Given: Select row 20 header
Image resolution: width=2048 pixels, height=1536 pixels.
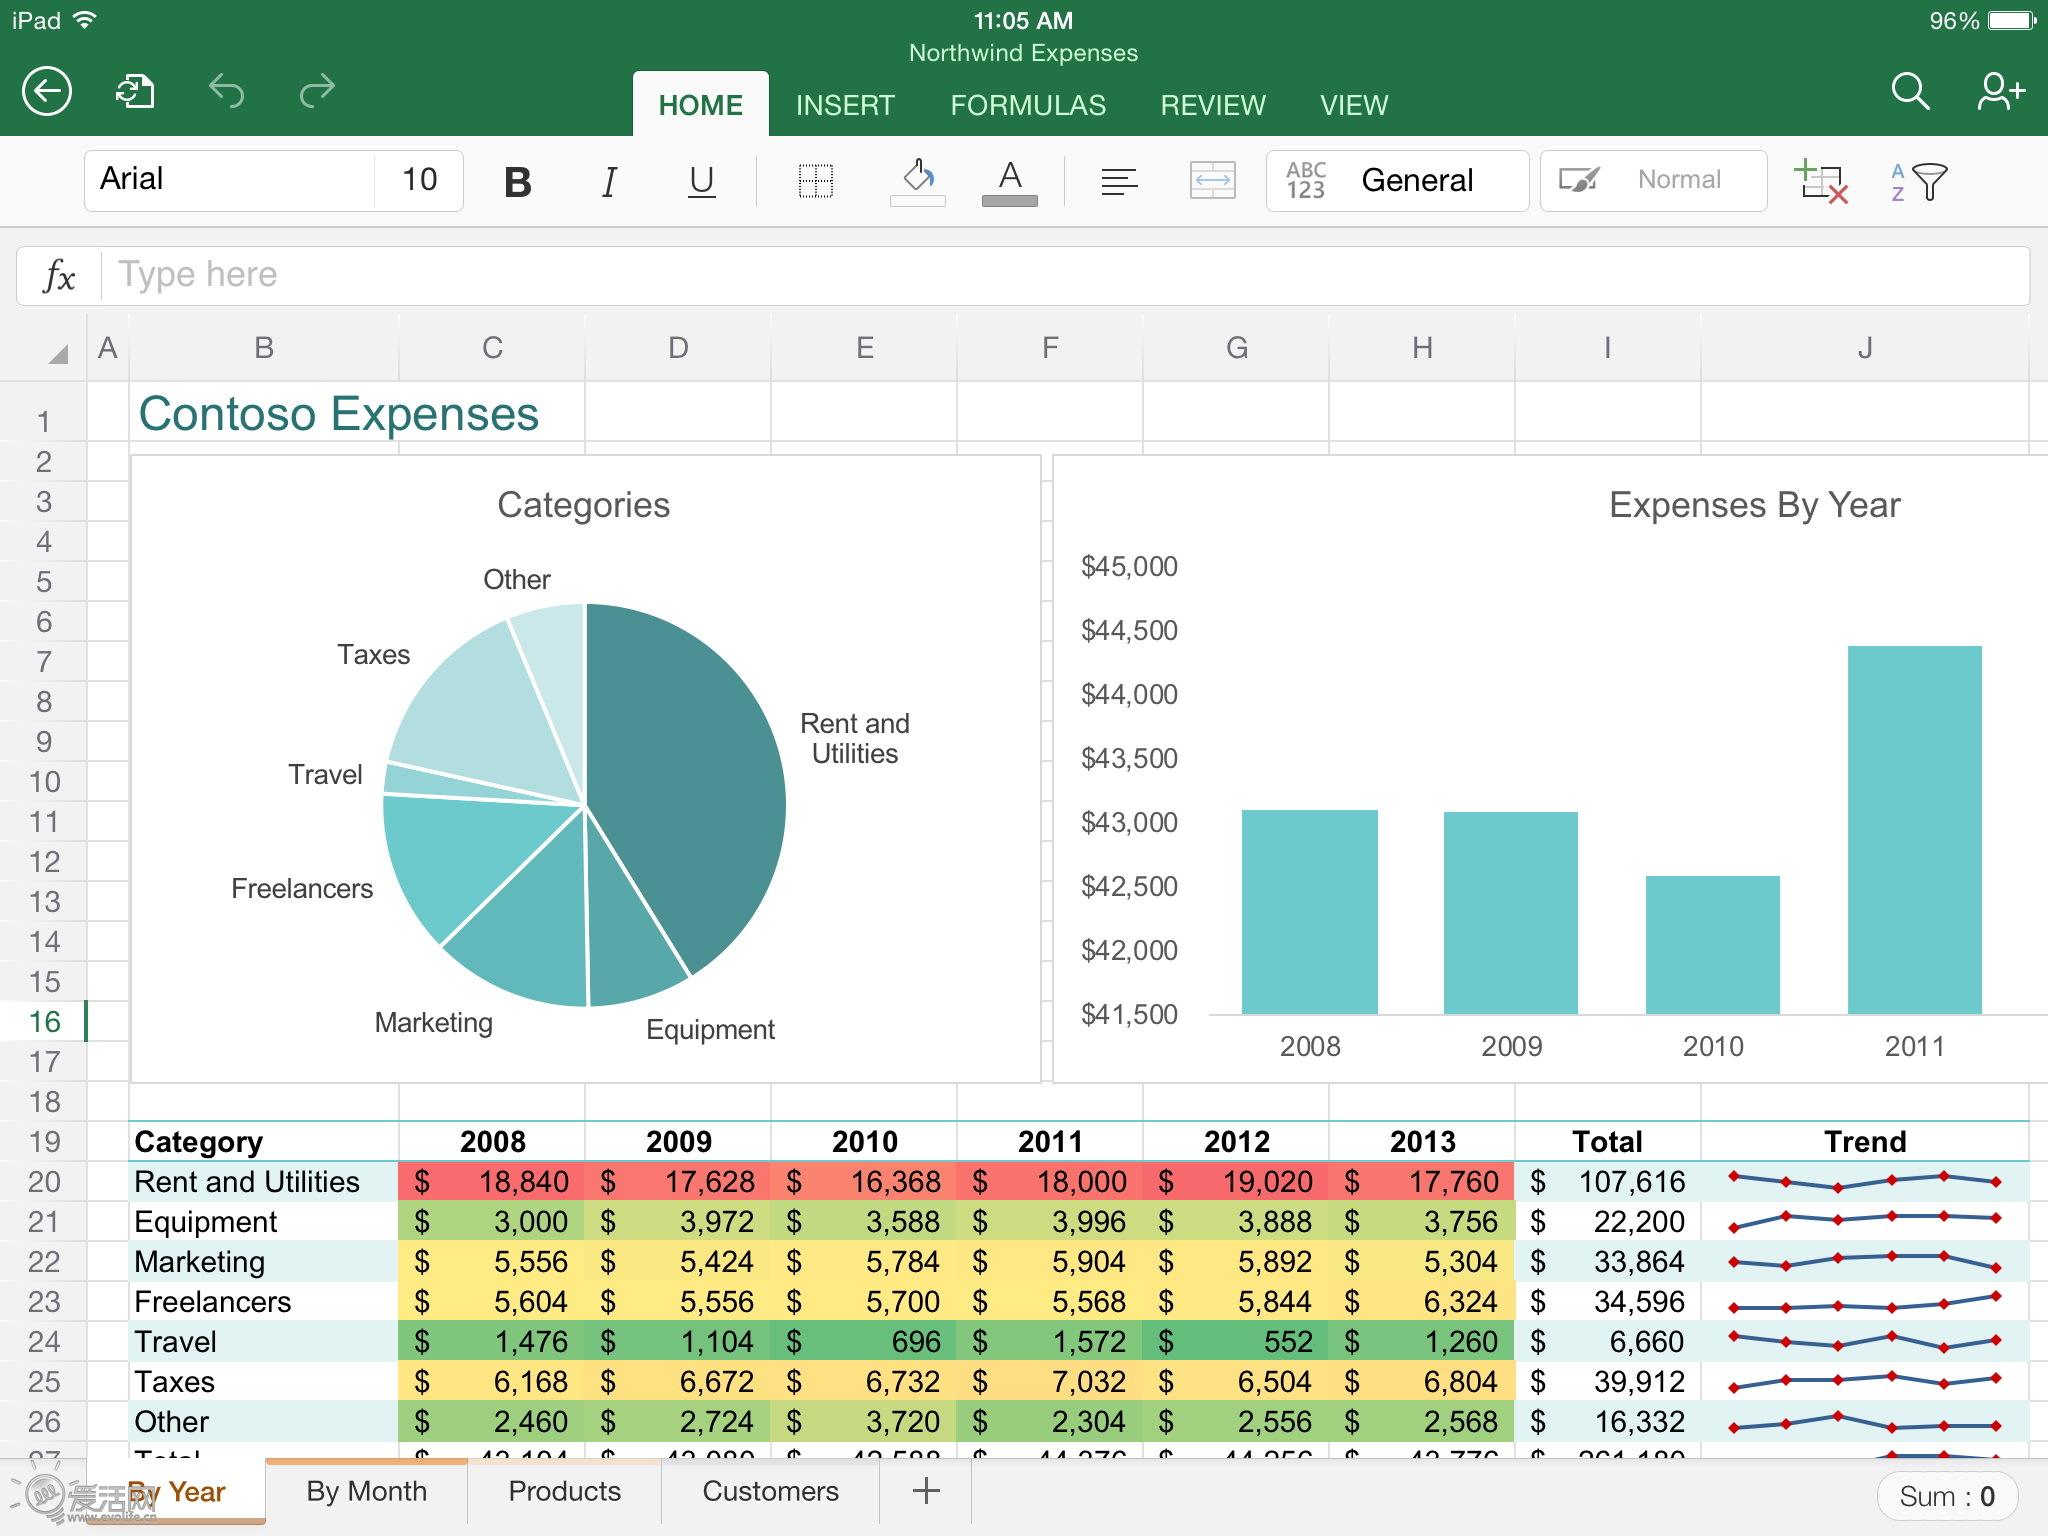Looking at the screenshot, I should coord(44,1181).
